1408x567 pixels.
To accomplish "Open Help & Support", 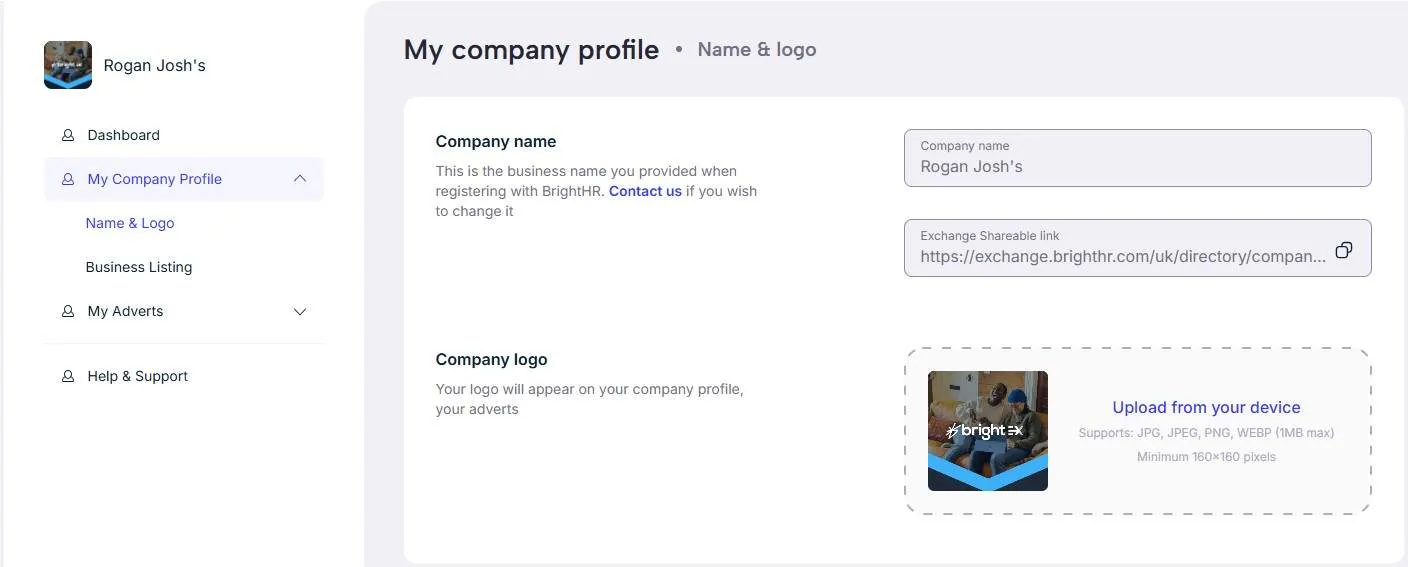I will [138, 376].
